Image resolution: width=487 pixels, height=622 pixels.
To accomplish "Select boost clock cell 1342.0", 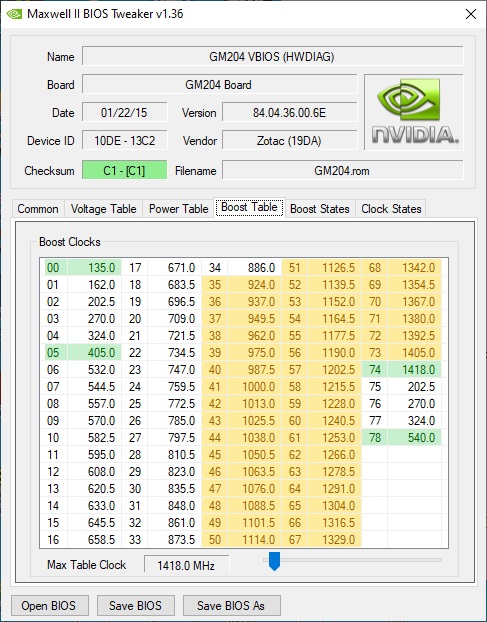I will click(415, 268).
